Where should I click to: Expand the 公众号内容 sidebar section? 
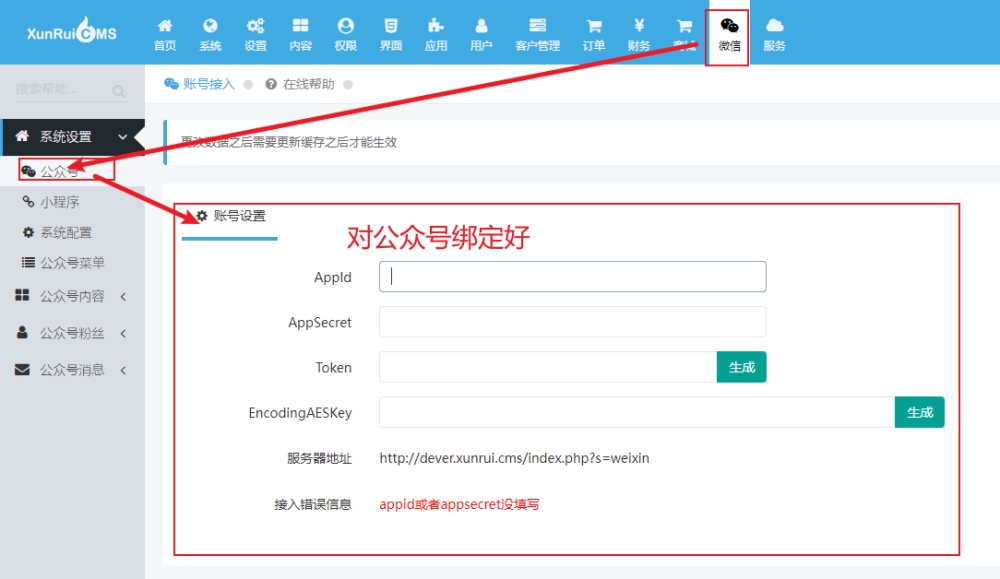coord(72,296)
